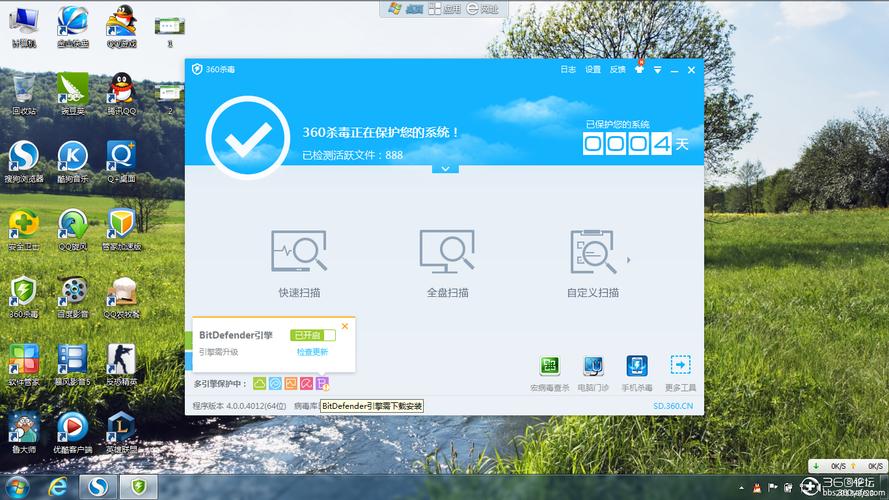Open 电脑门诊 PC clinic tool
Image resolution: width=889 pixels, height=500 pixels.
593,374
